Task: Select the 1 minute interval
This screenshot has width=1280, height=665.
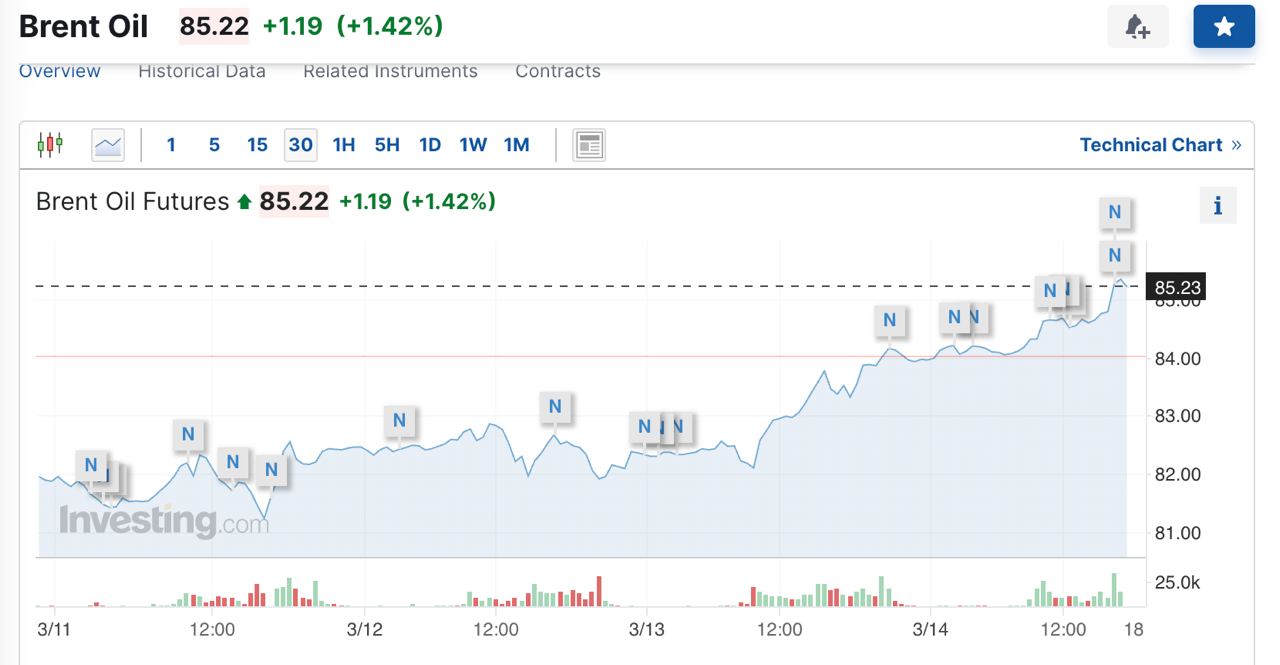Action: [171, 145]
